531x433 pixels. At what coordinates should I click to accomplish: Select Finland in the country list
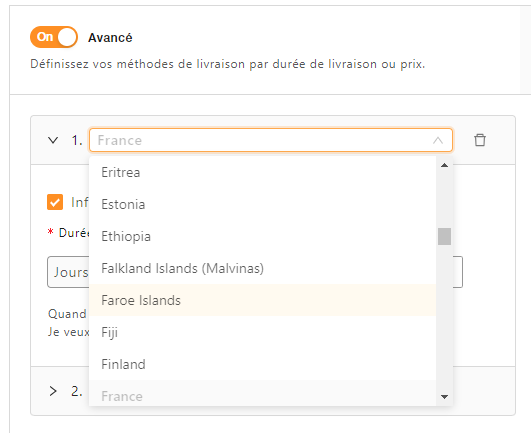click(x=262, y=364)
